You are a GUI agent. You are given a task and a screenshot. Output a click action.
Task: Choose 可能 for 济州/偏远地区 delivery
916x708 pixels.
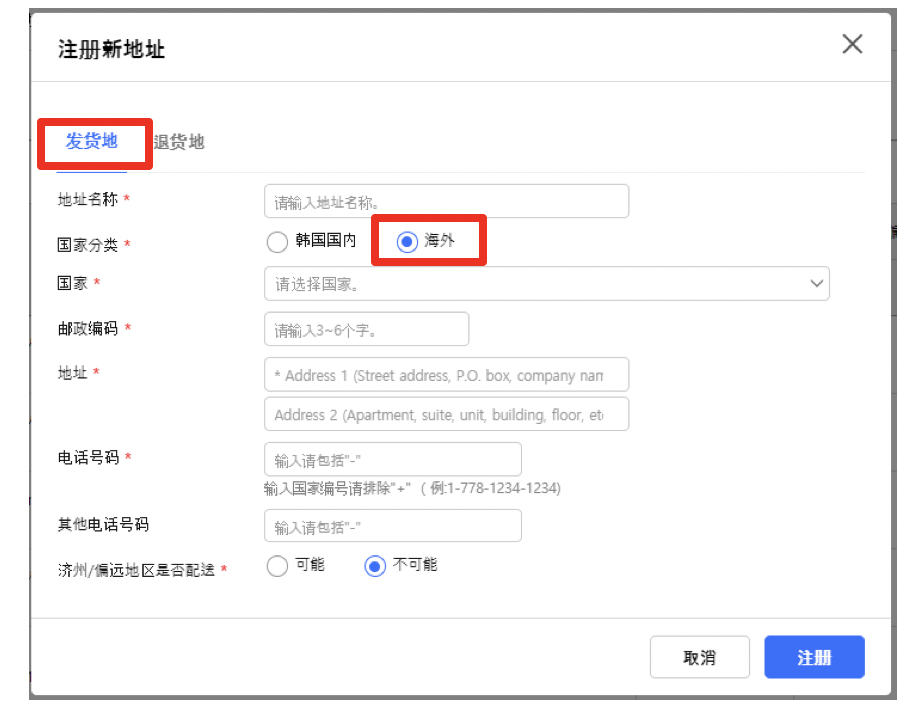pos(277,565)
